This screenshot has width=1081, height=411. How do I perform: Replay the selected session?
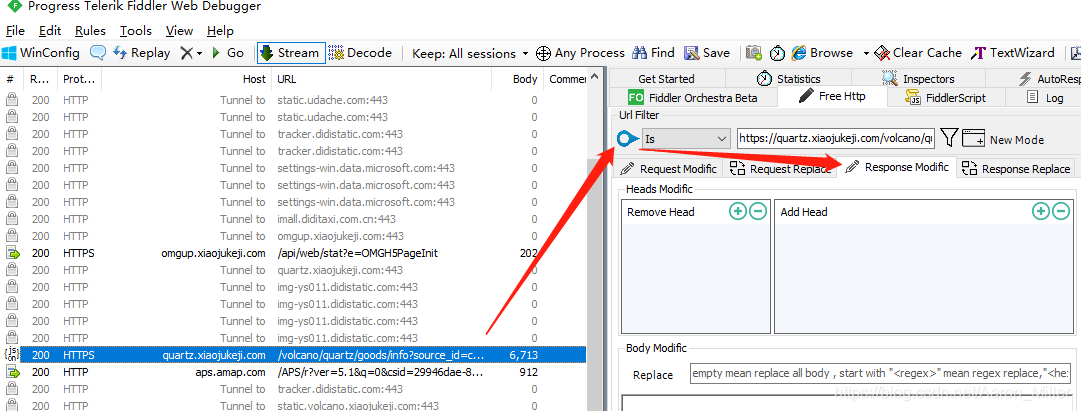point(141,53)
